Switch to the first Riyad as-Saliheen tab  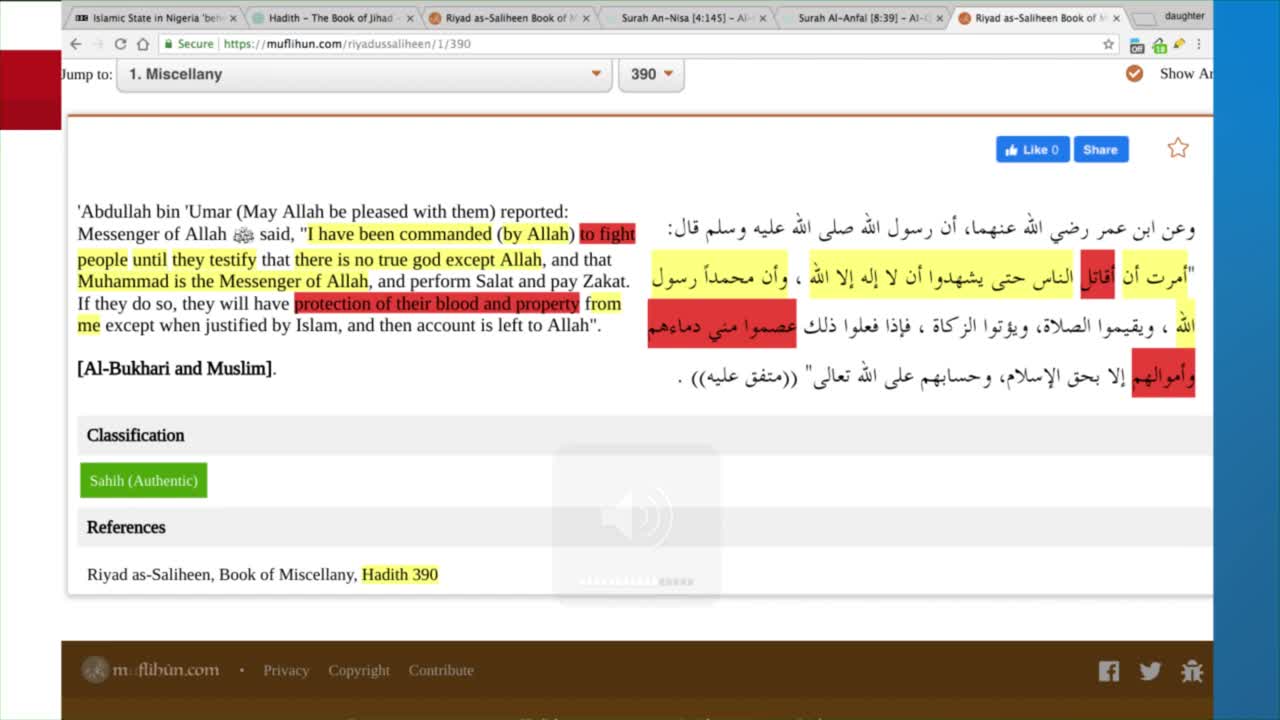coord(508,18)
